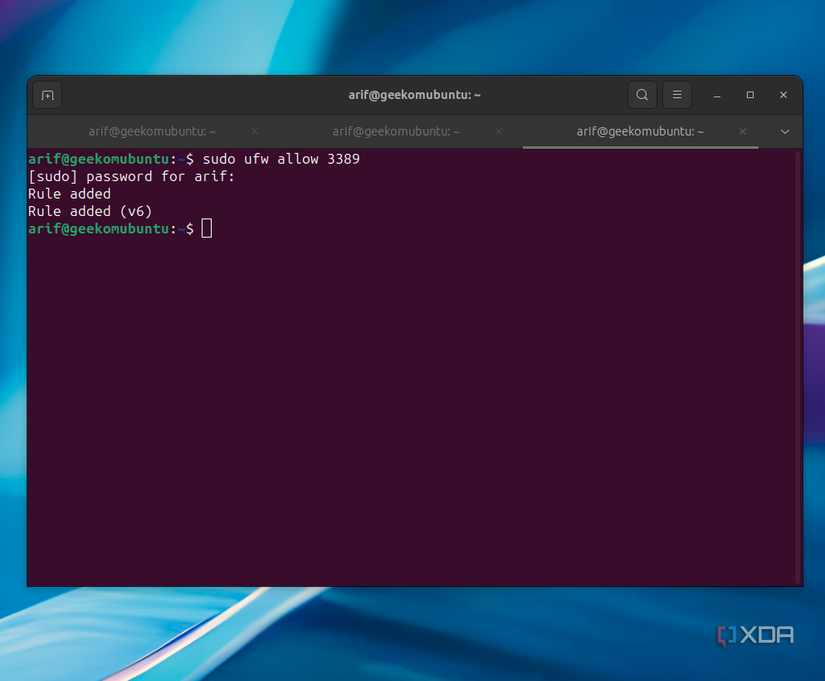Switch to the first arif@geekomubuntu tab
Image resolution: width=825 pixels, height=681 pixels.
click(x=152, y=132)
